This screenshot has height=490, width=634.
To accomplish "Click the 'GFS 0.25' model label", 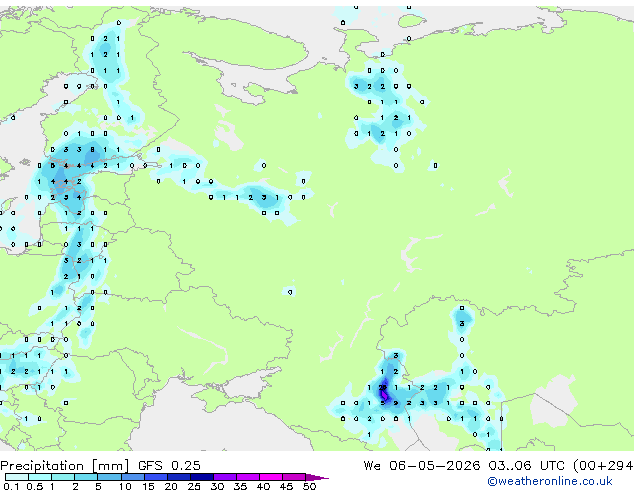I will (x=169, y=466).
